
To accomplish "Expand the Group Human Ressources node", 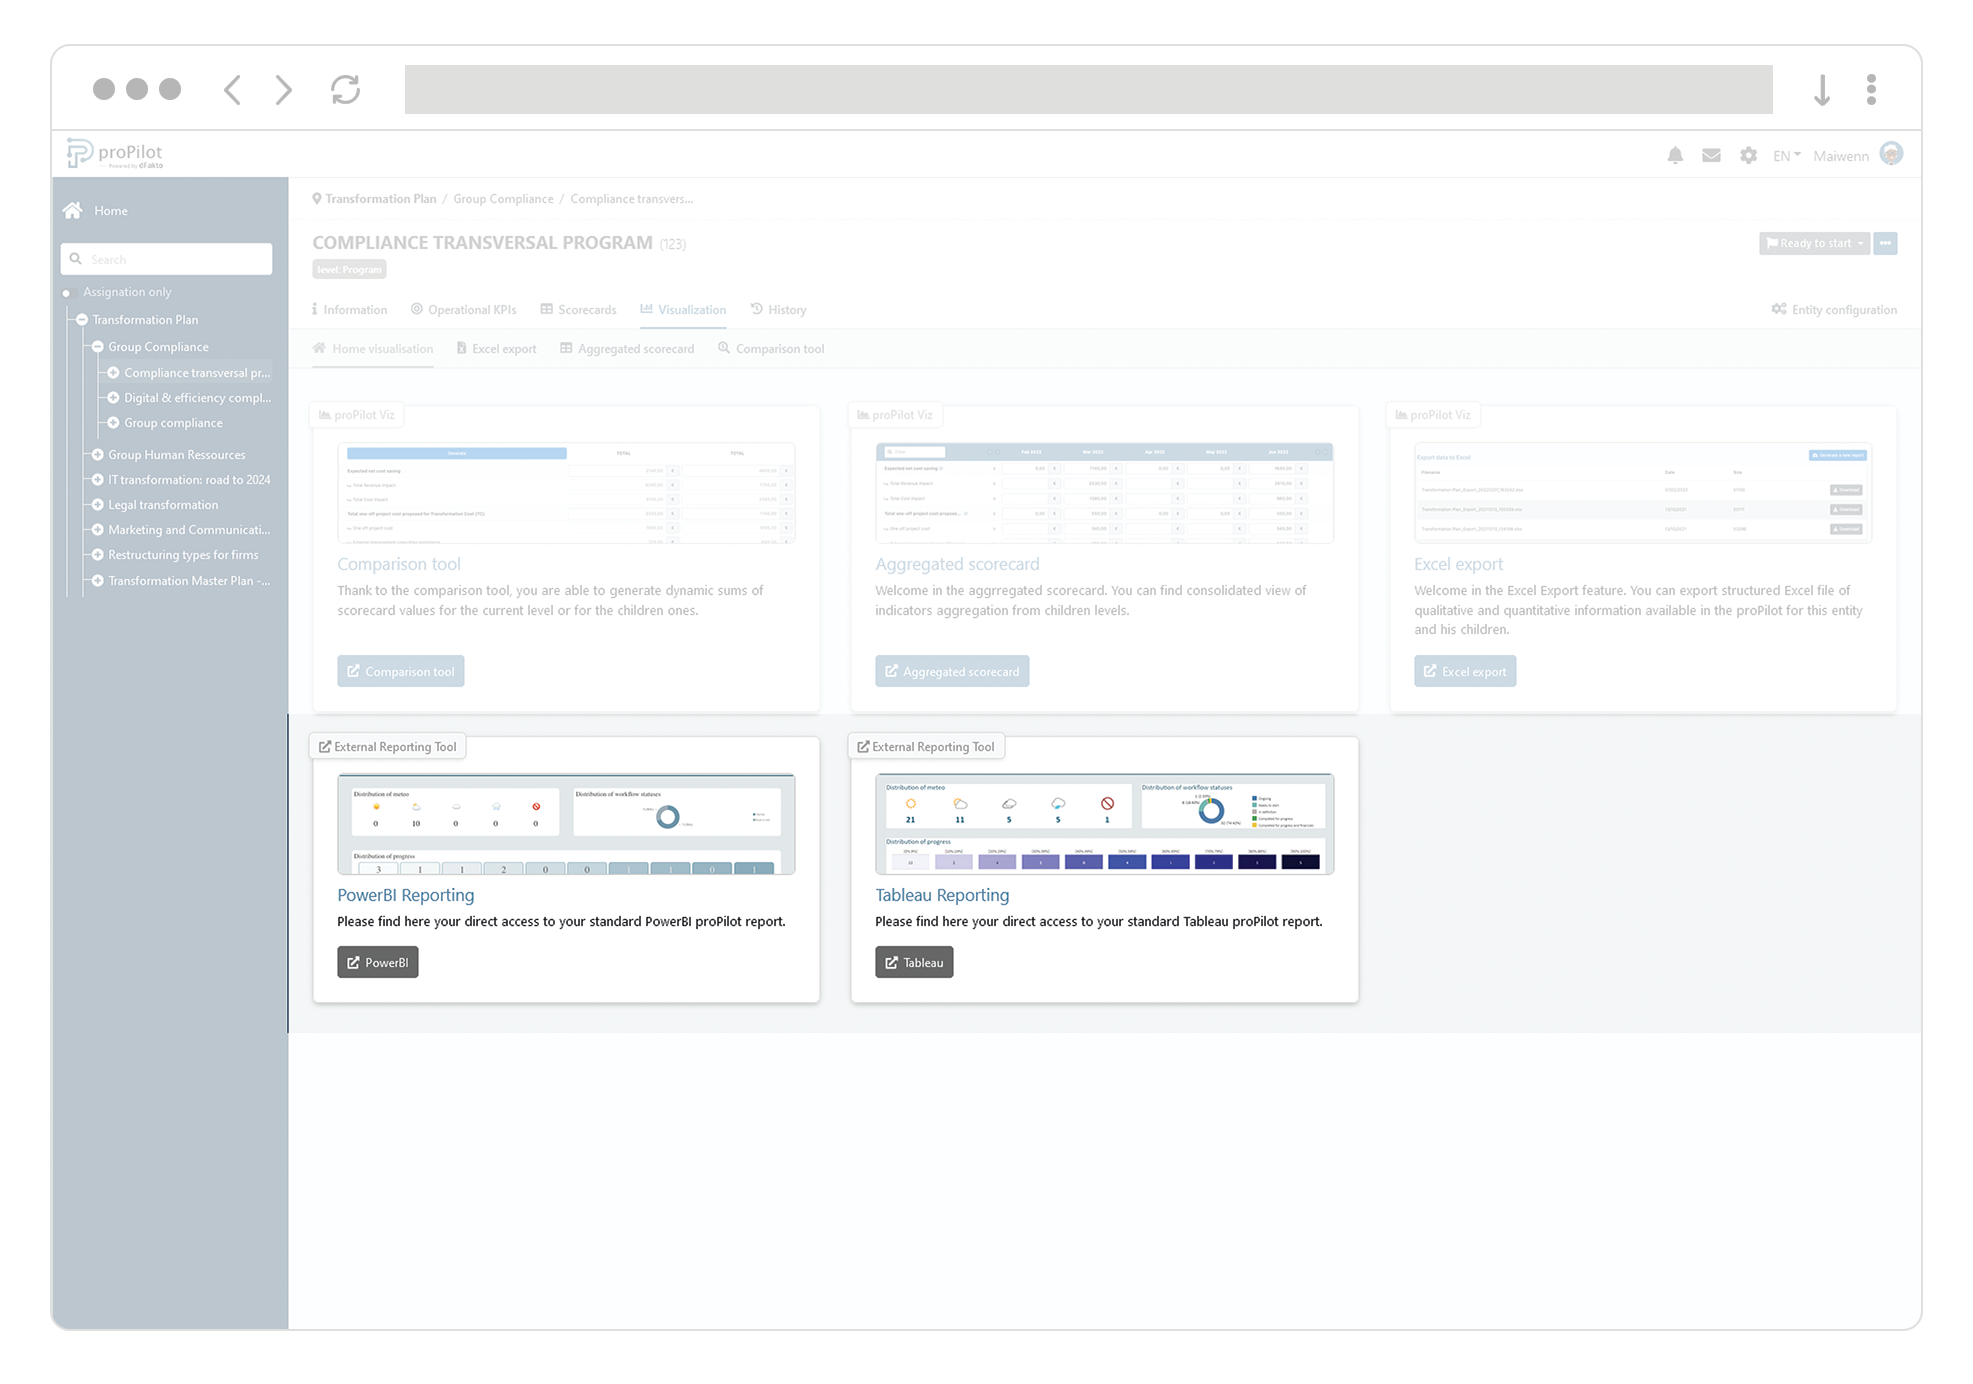I will 97,454.
